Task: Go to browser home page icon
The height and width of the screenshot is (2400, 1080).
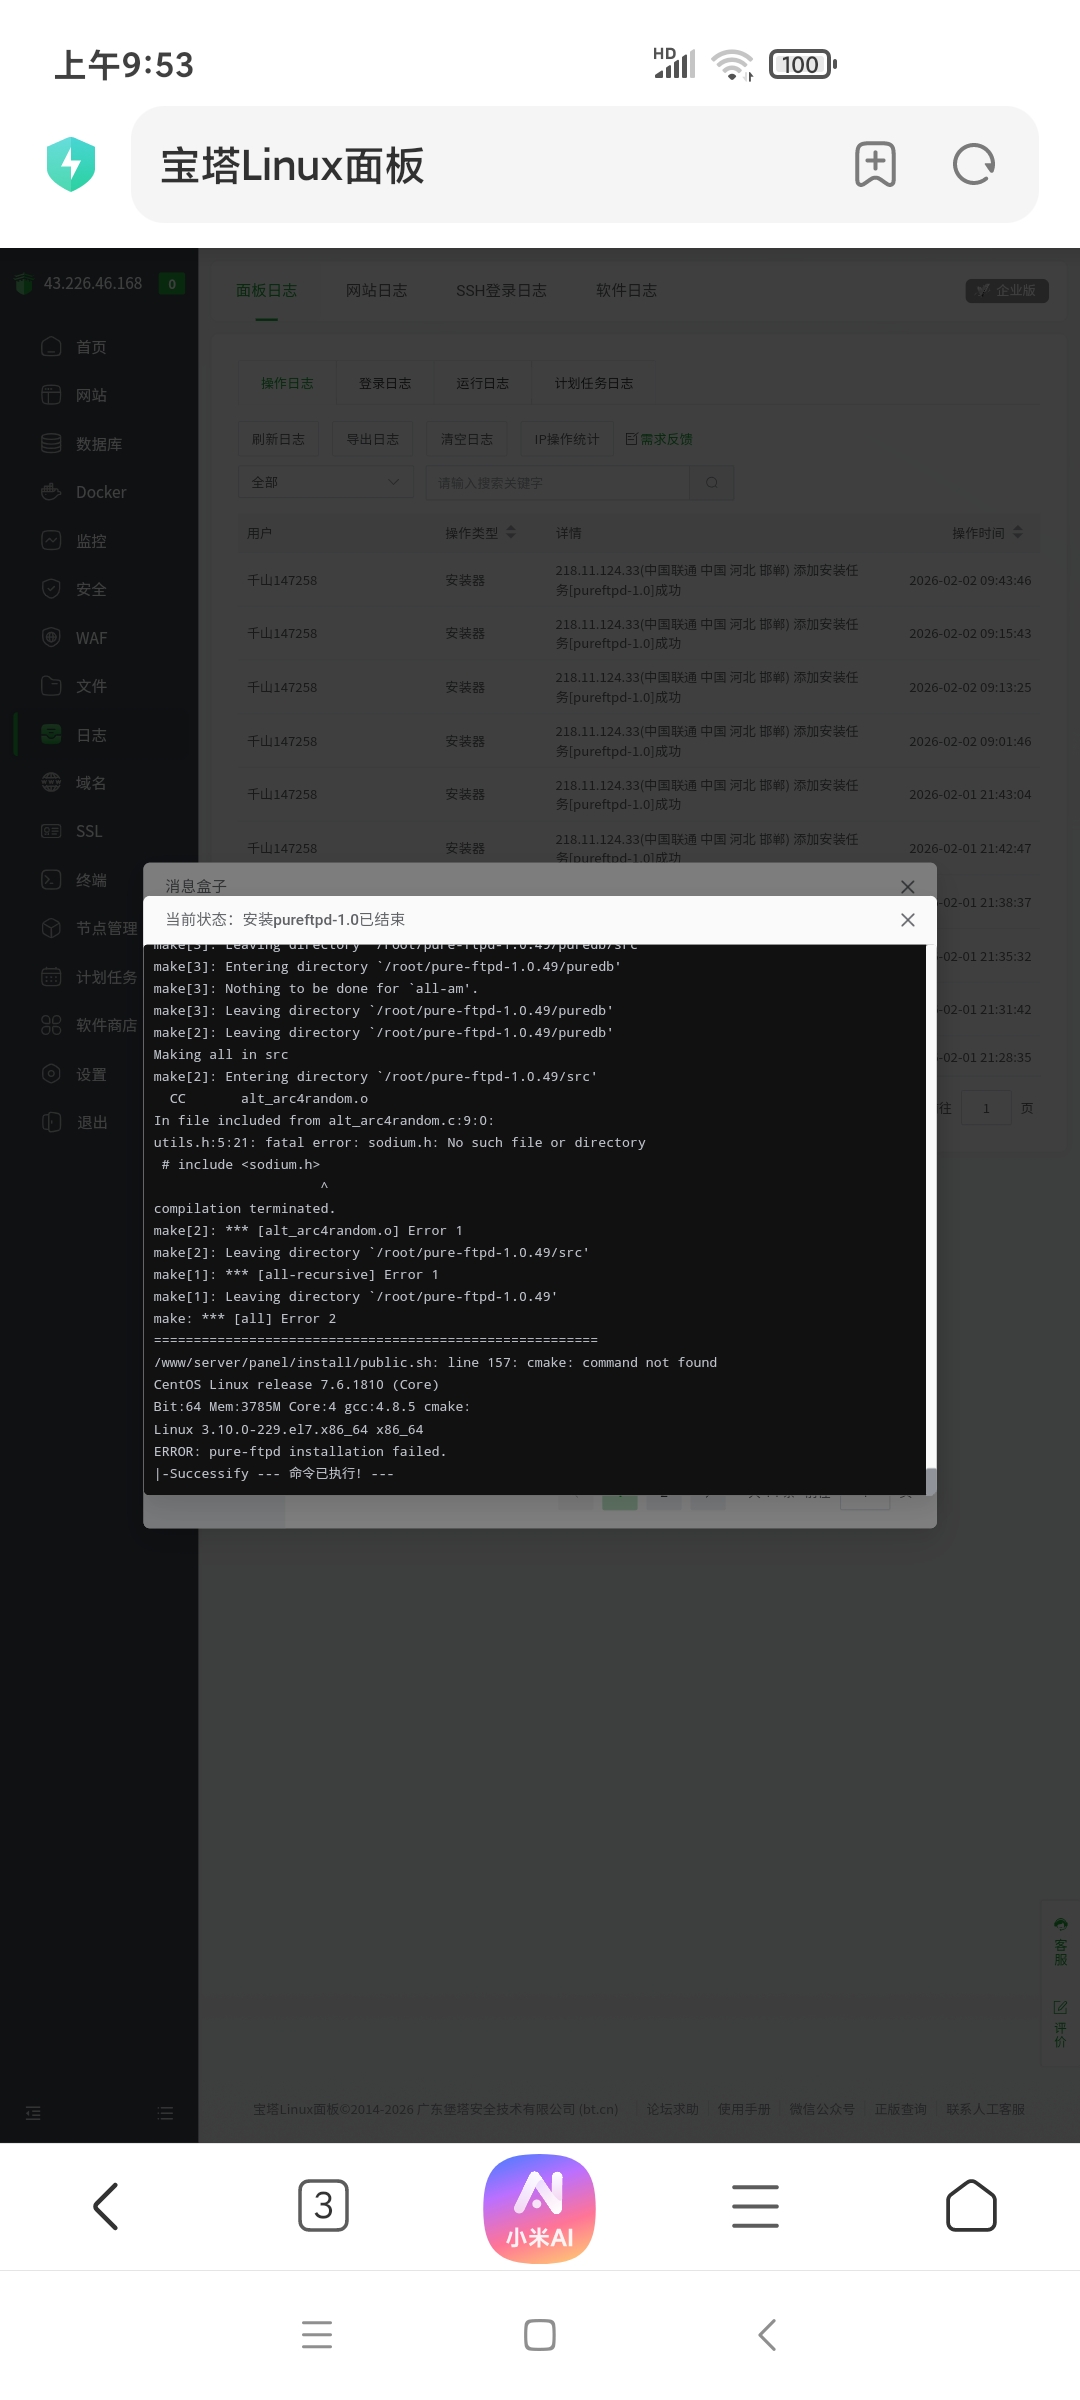Action: click(x=971, y=2206)
